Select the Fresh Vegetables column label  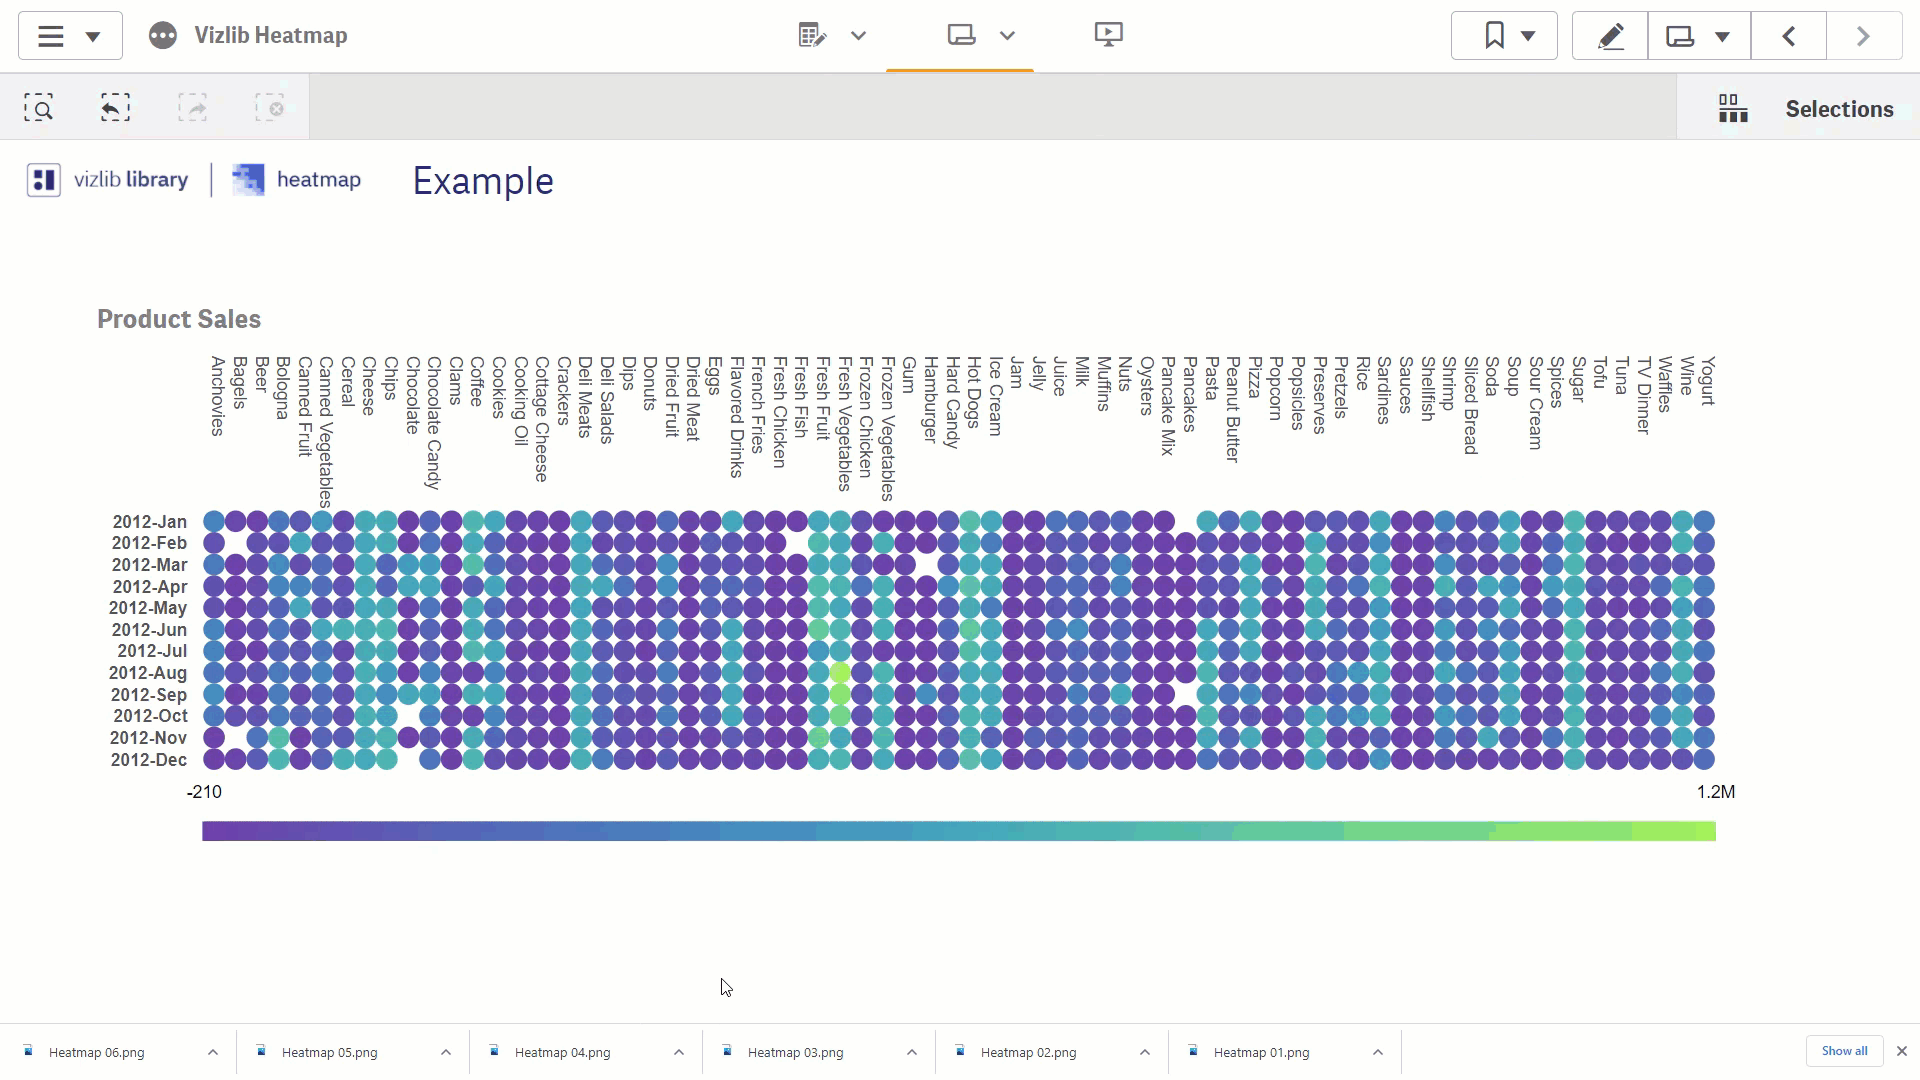tap(844, 423)
